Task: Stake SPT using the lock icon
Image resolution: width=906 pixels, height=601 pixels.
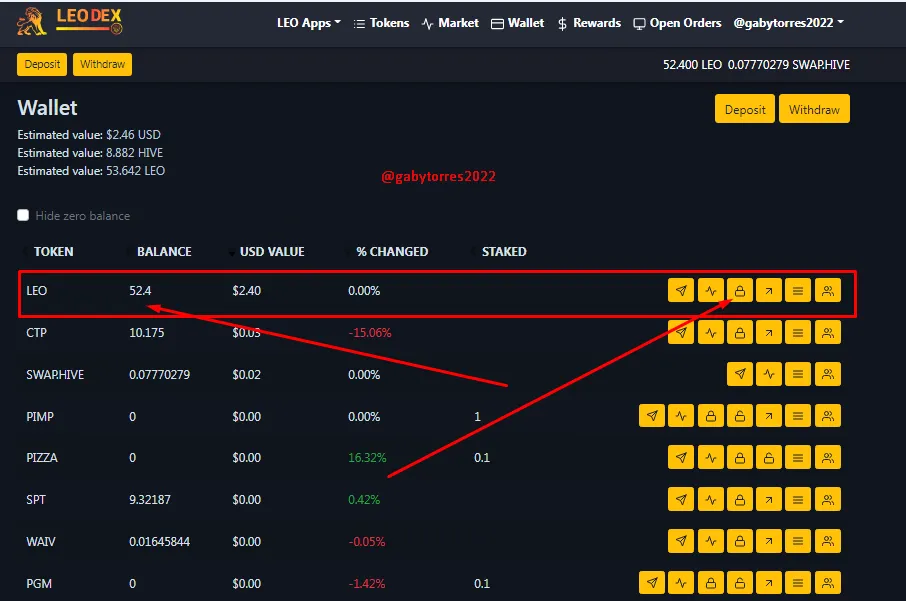Action: coord(740,499)
